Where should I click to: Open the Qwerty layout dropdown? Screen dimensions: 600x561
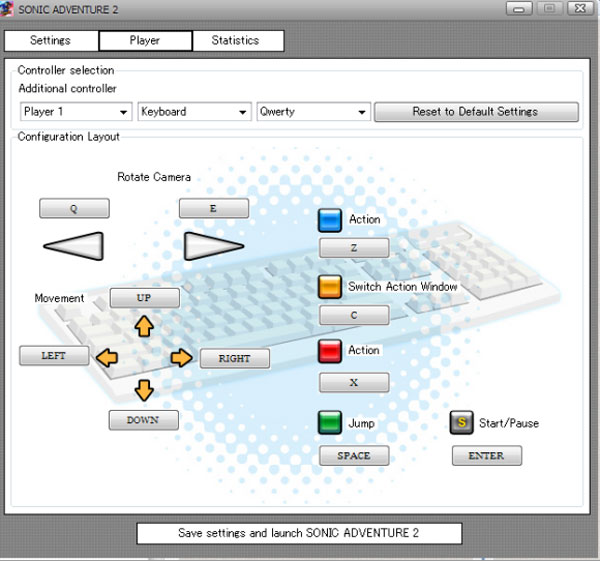pyautogui.click(x=314, y=112)
